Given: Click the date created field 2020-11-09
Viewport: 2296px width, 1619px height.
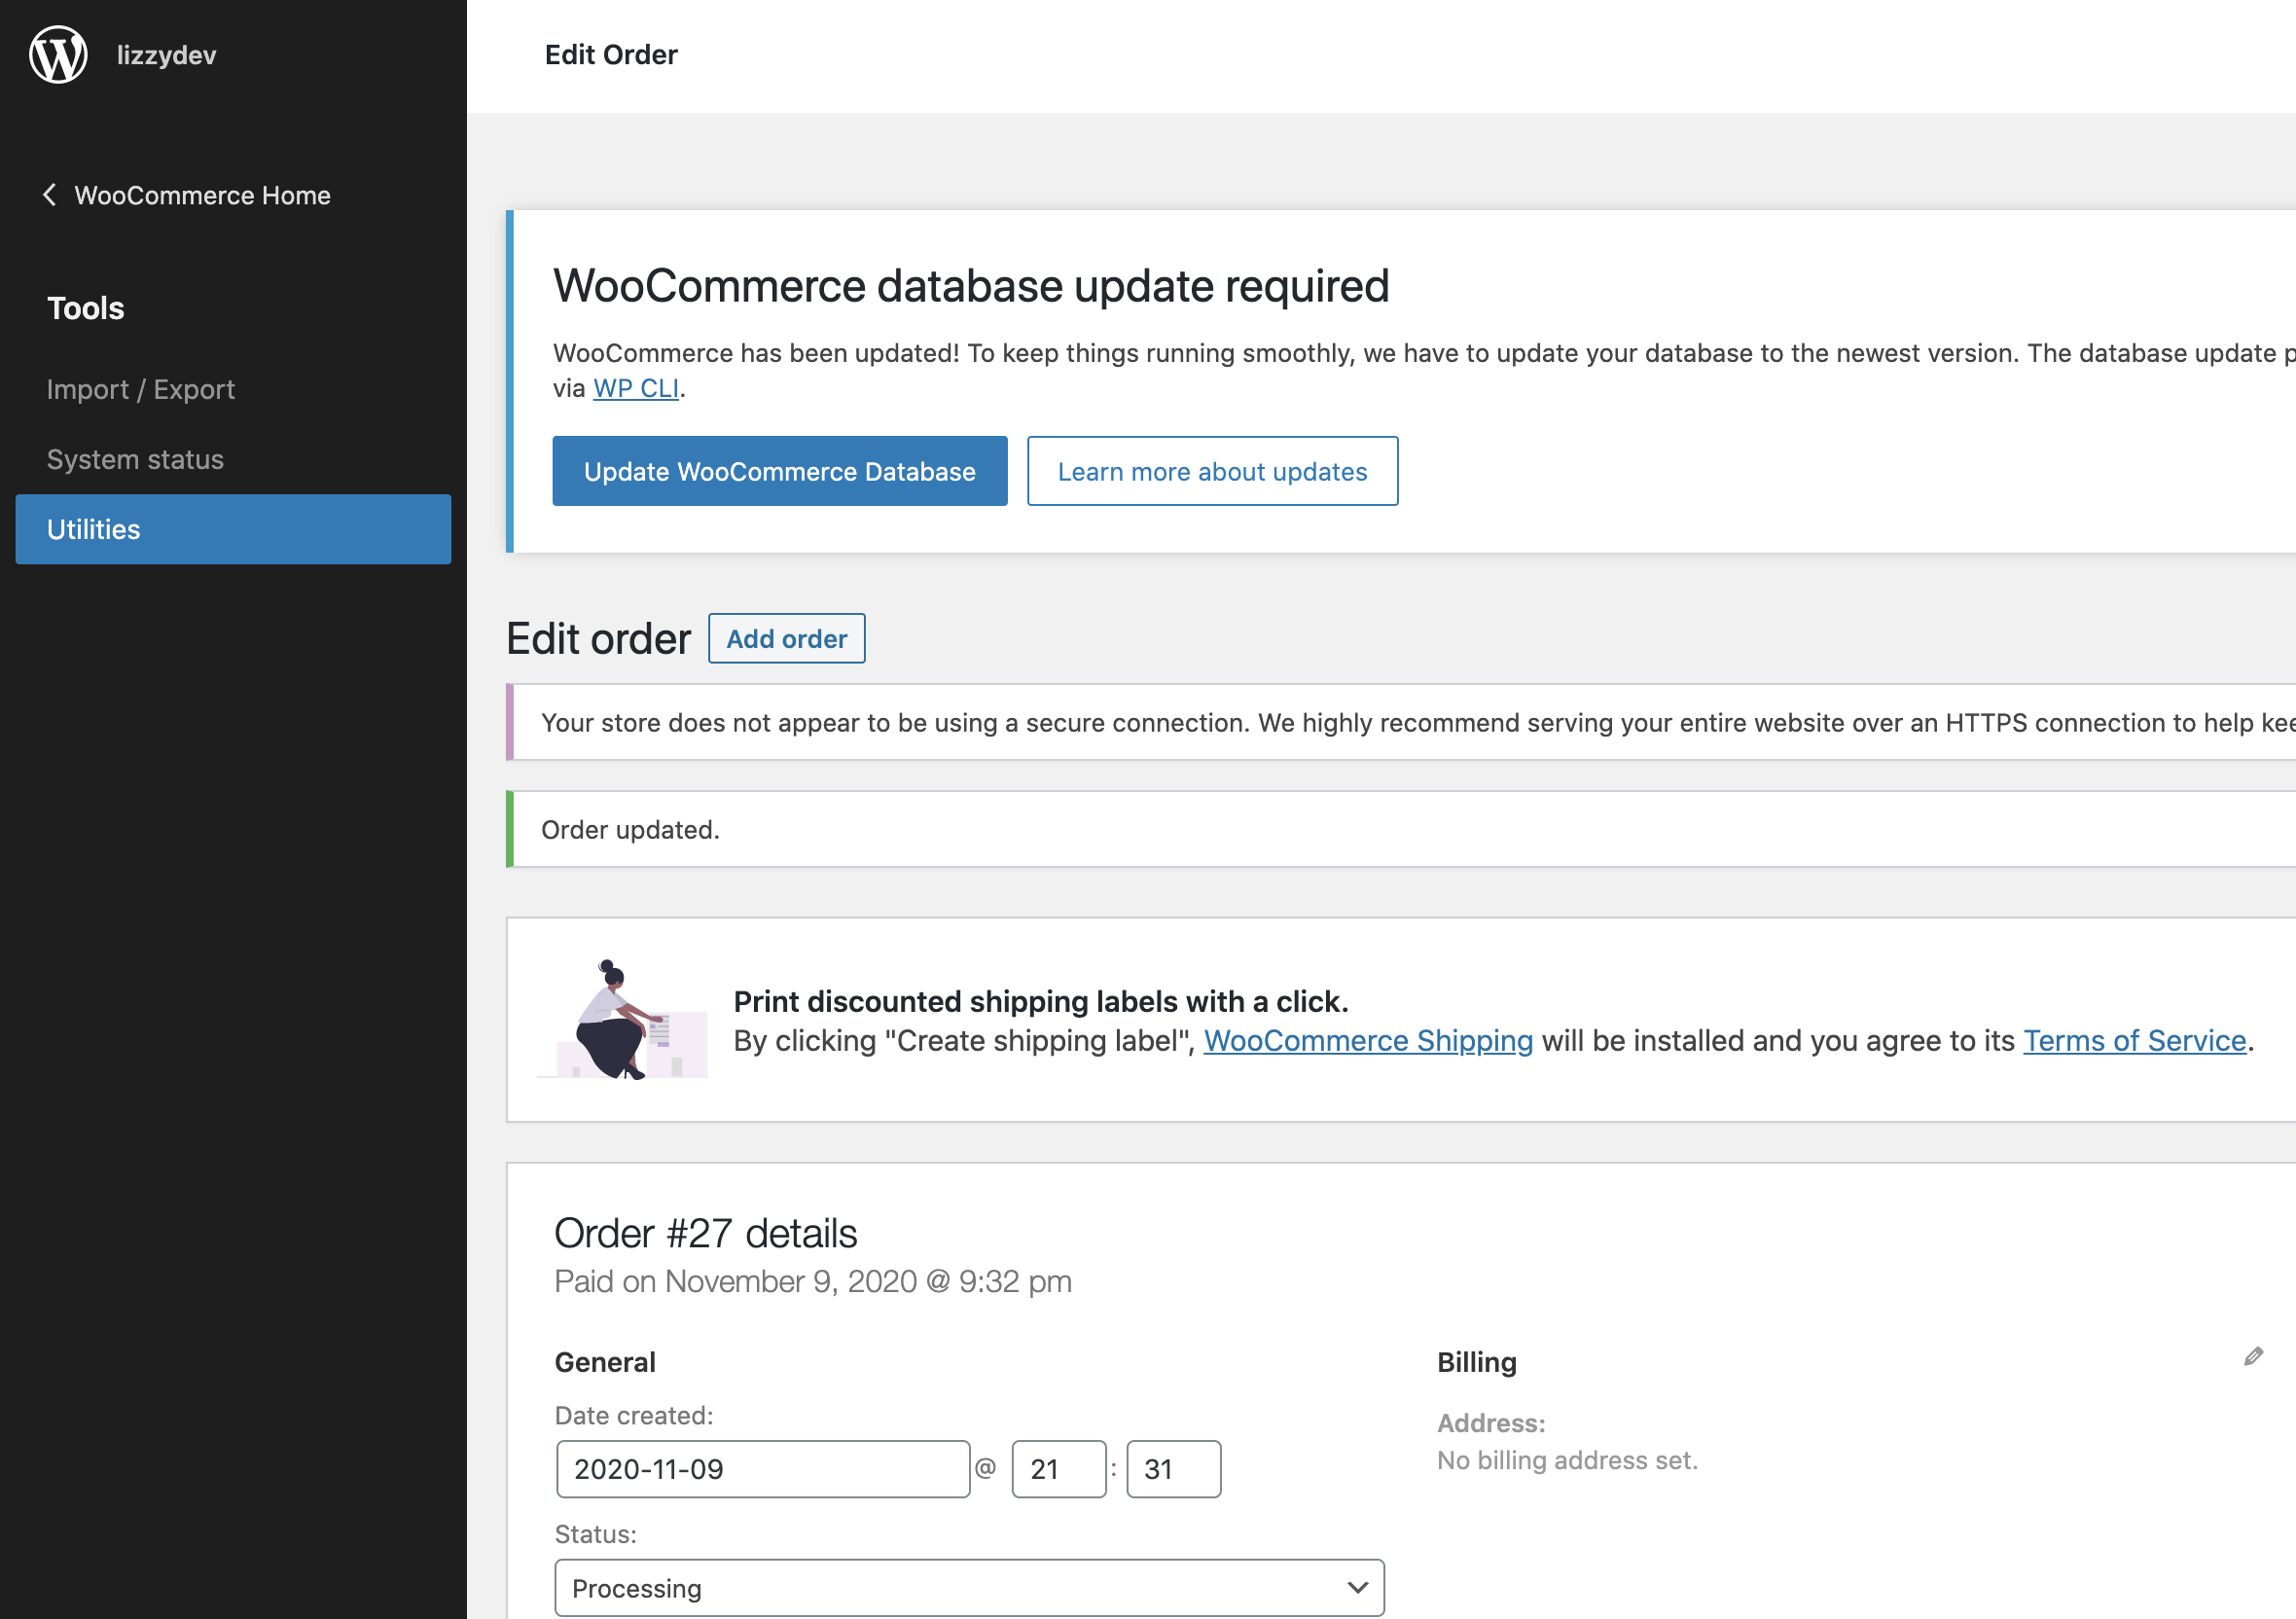Looking at the screenshot, I should pos(763,1469).
